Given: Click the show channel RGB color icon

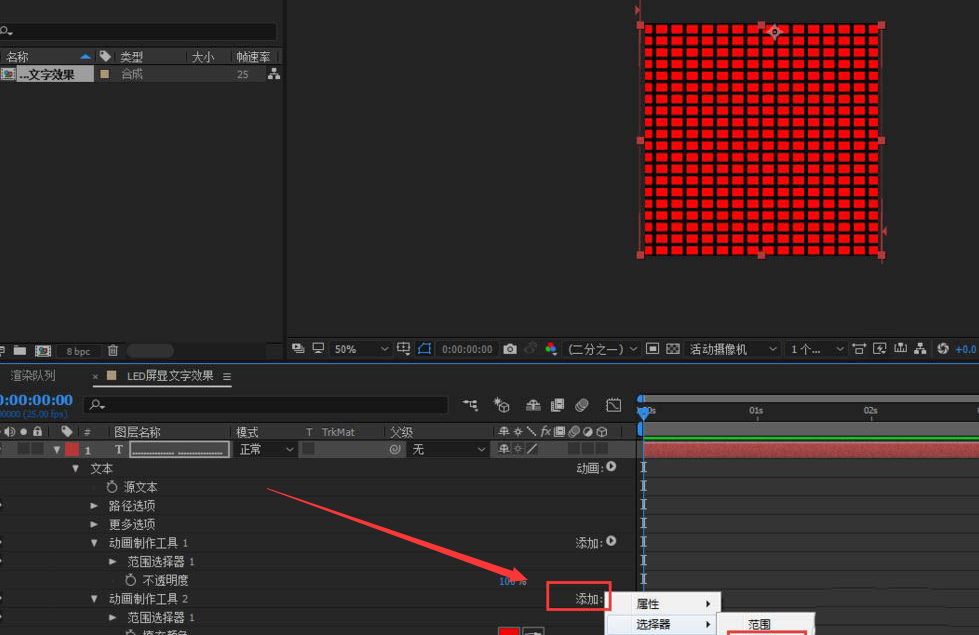Looking at the screenshot, I should tap(551, 349).
